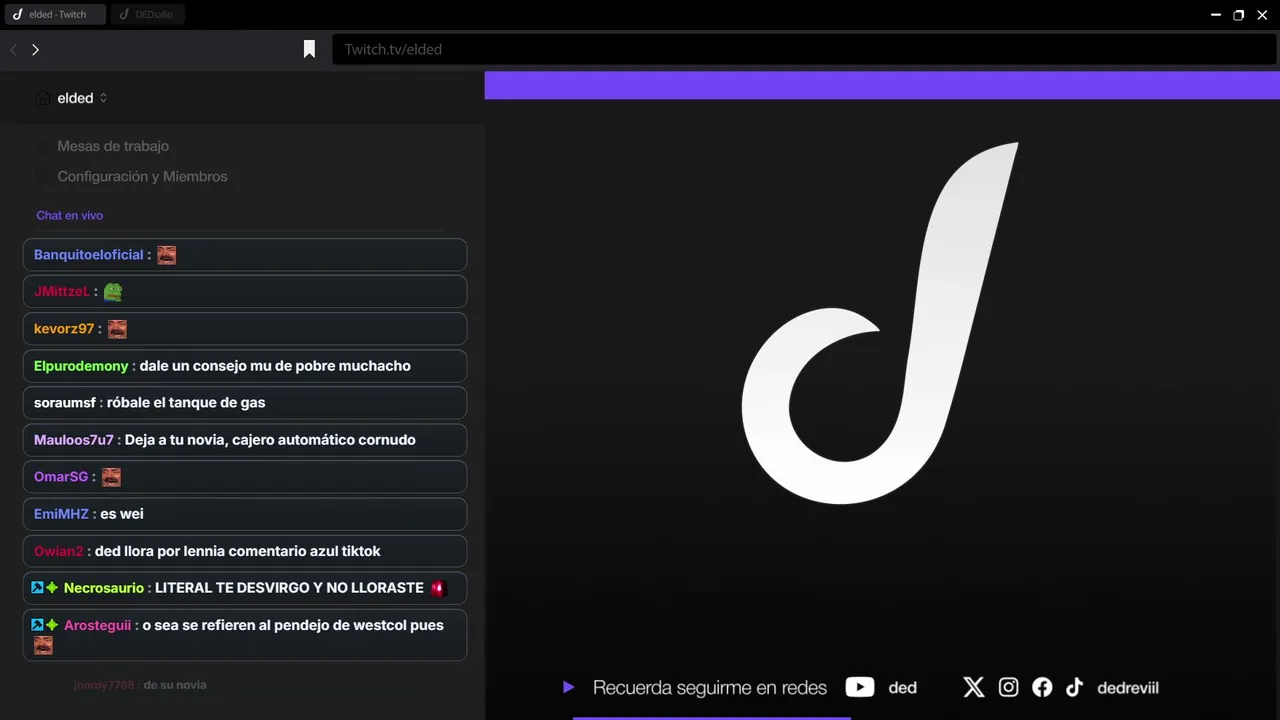Click the emote in kevorz97's message
This screenshot has height=720, width=1280.
tap(117, 329)
